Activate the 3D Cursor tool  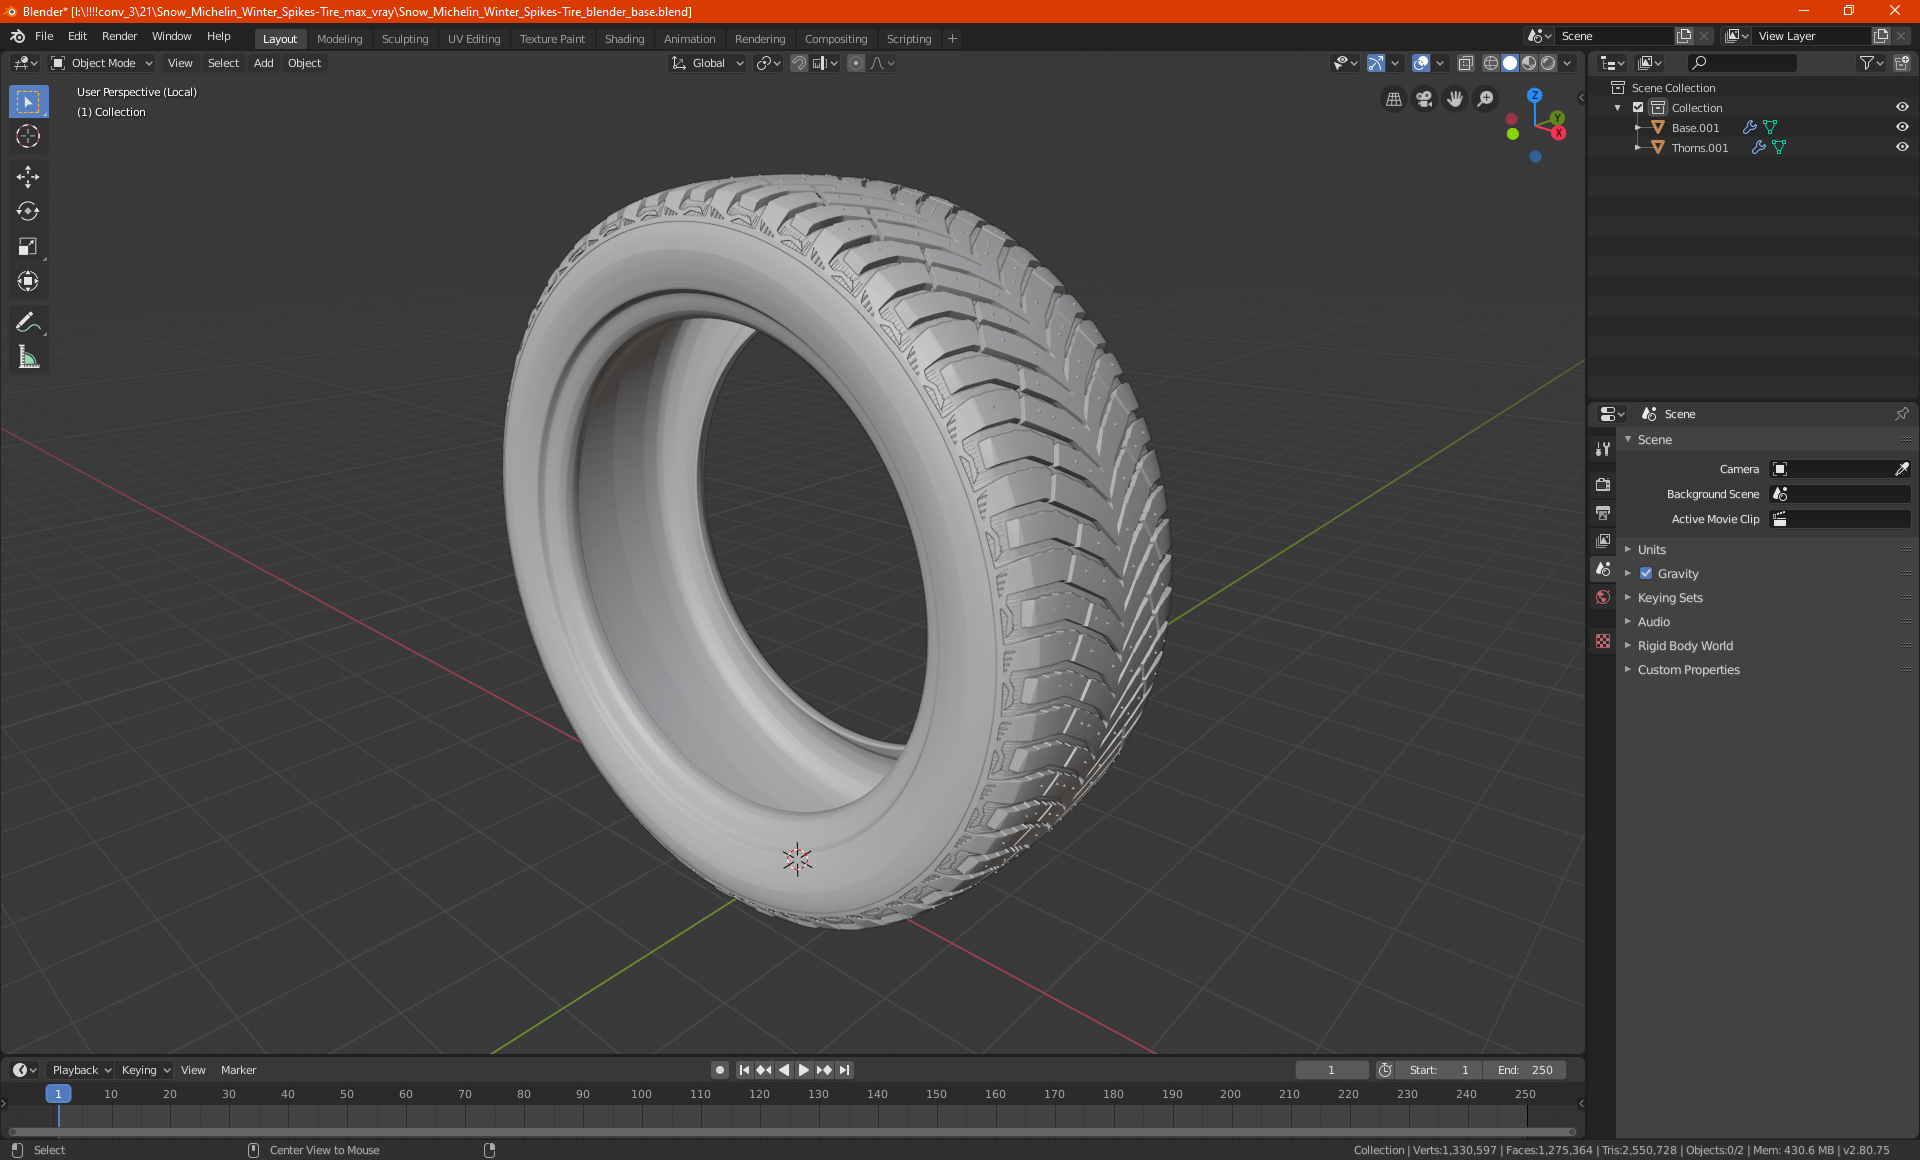click(28, 137)
